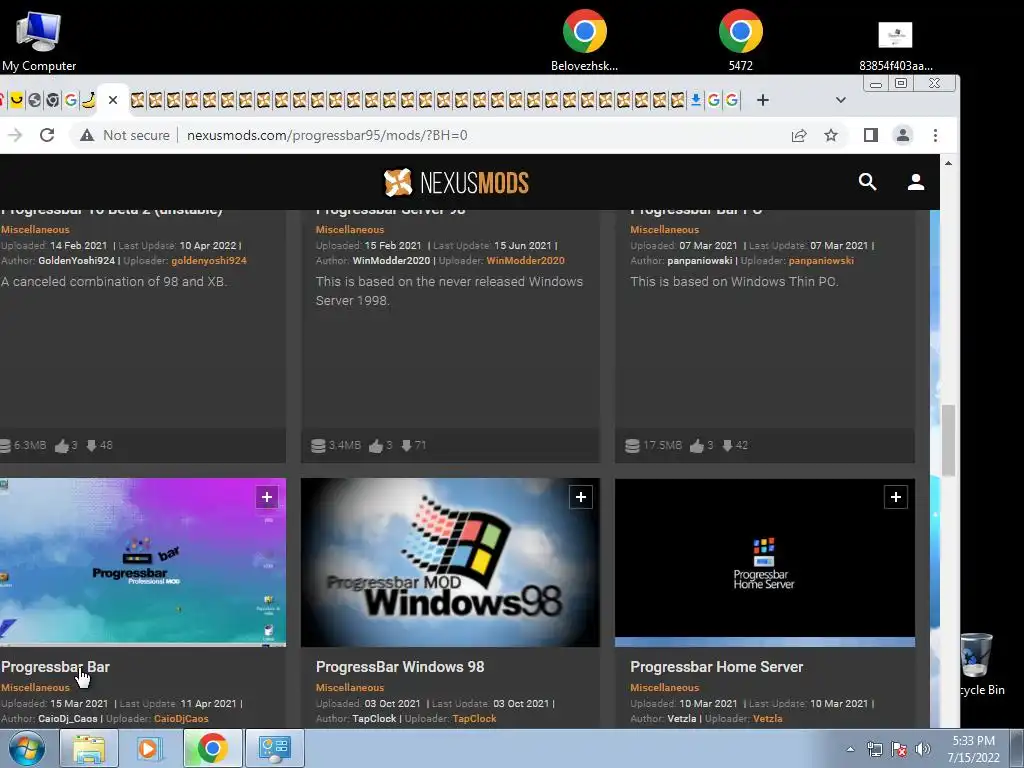Click Miscellaneous category under Progressbar Home Server
1024x768 pixels.
pos(664,688)
